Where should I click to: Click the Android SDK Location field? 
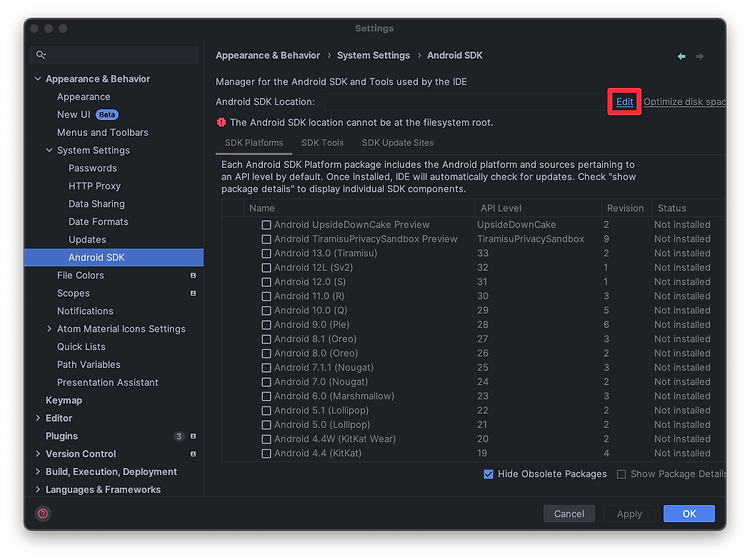tap(464, 102)
